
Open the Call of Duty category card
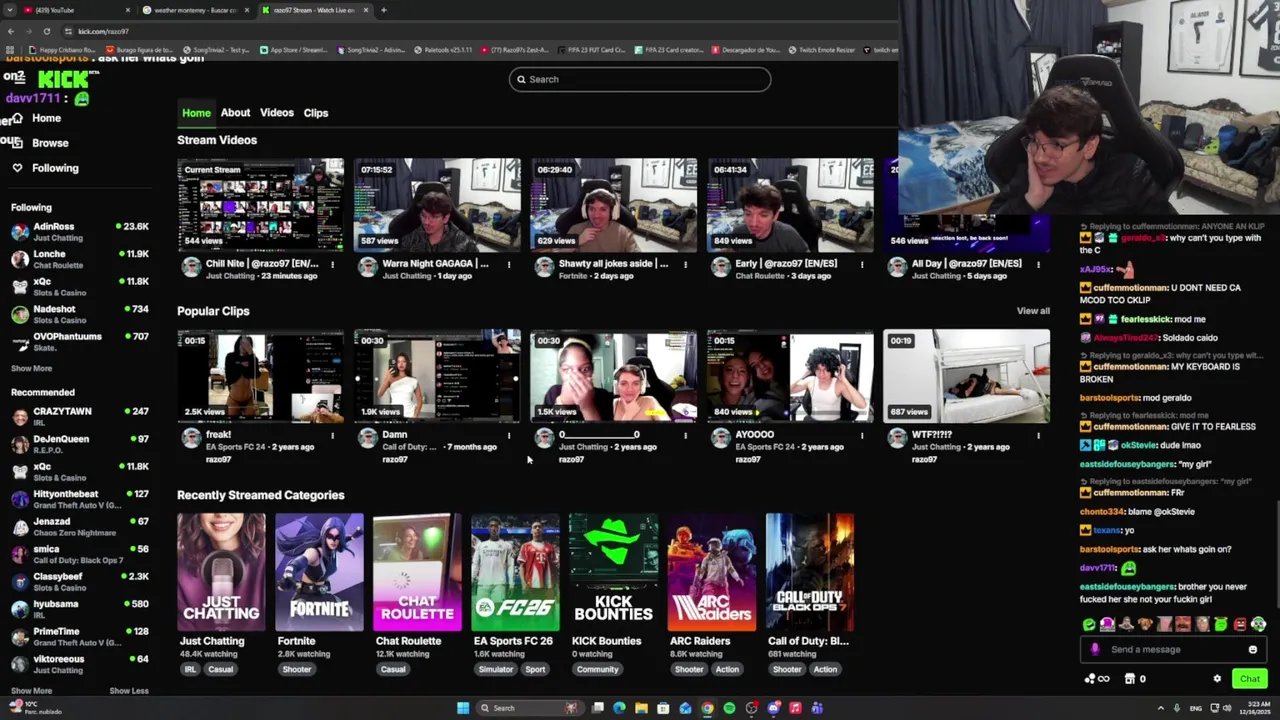click(809, 572)
